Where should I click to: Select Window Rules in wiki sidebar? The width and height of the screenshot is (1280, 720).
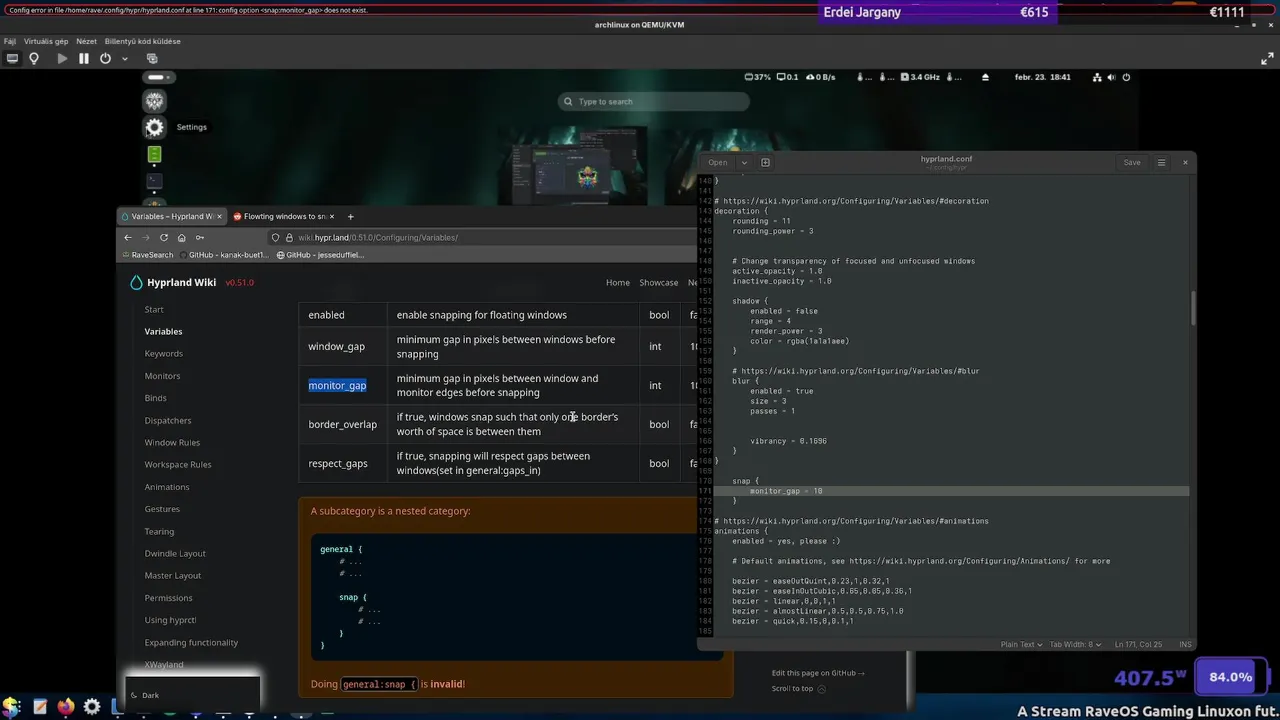click(172, 442)
